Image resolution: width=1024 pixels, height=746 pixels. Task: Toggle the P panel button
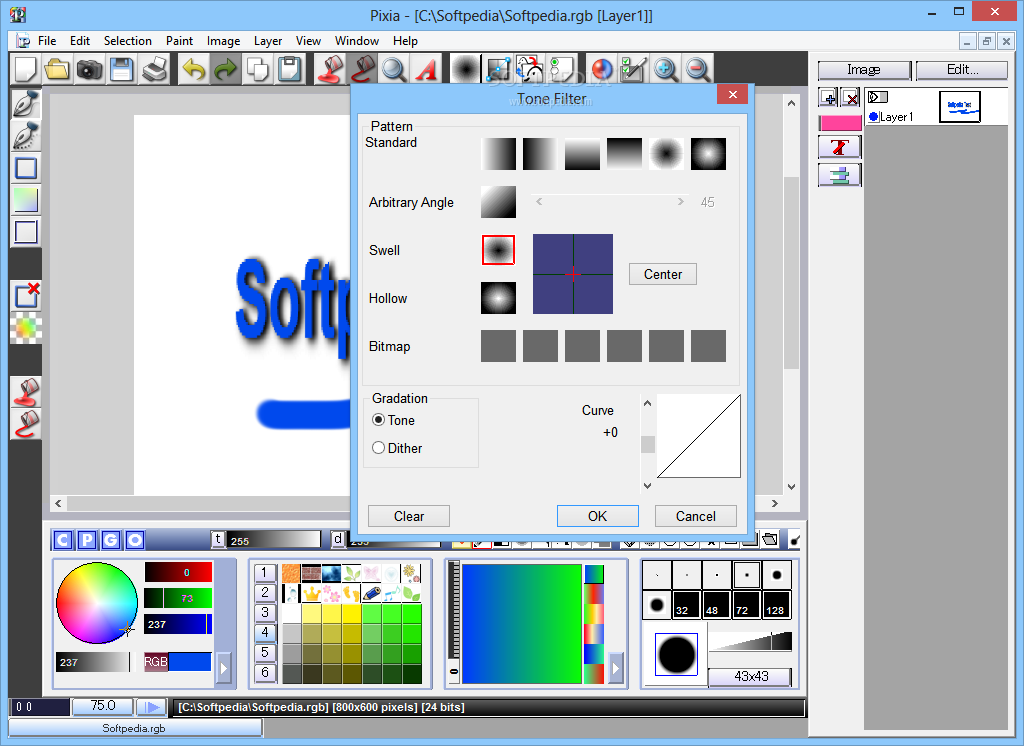point(87,540)
